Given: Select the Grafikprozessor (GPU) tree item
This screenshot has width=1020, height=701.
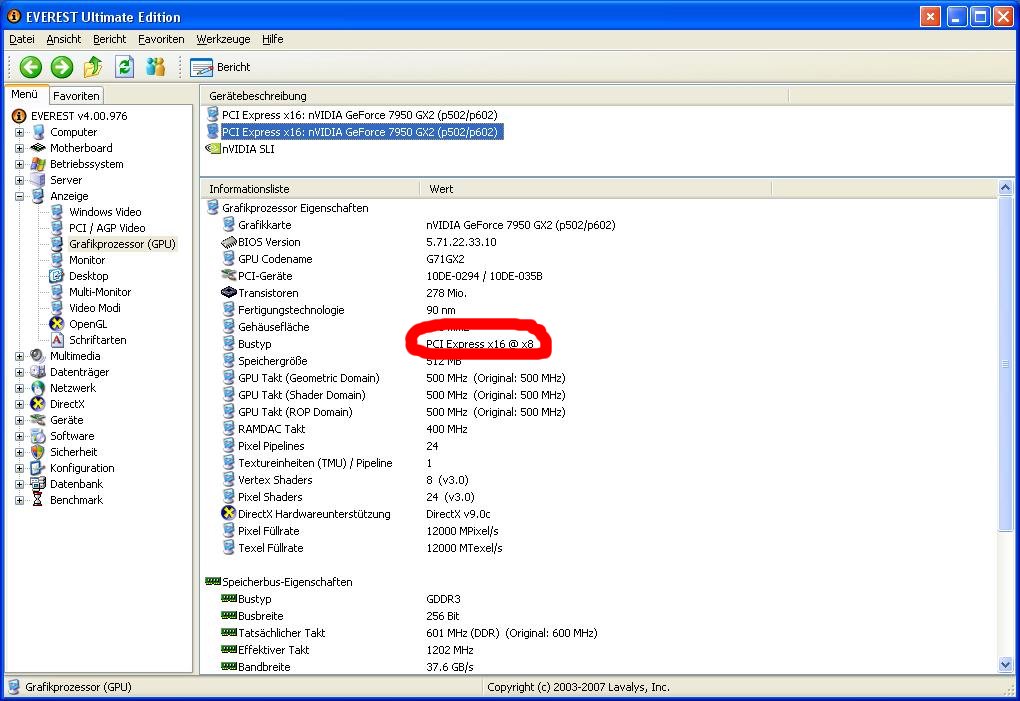Looking at the screenshot, I should click(122, 244).
